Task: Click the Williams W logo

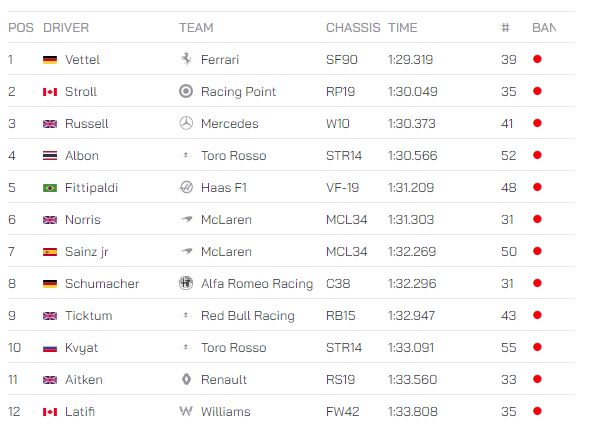Action: tap(186, 411)
